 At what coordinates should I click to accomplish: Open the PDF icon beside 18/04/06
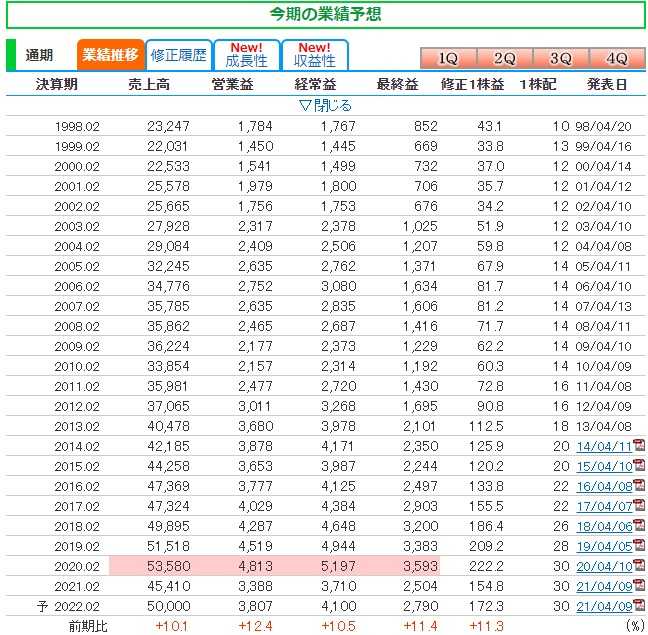click(x=639, y=526)
